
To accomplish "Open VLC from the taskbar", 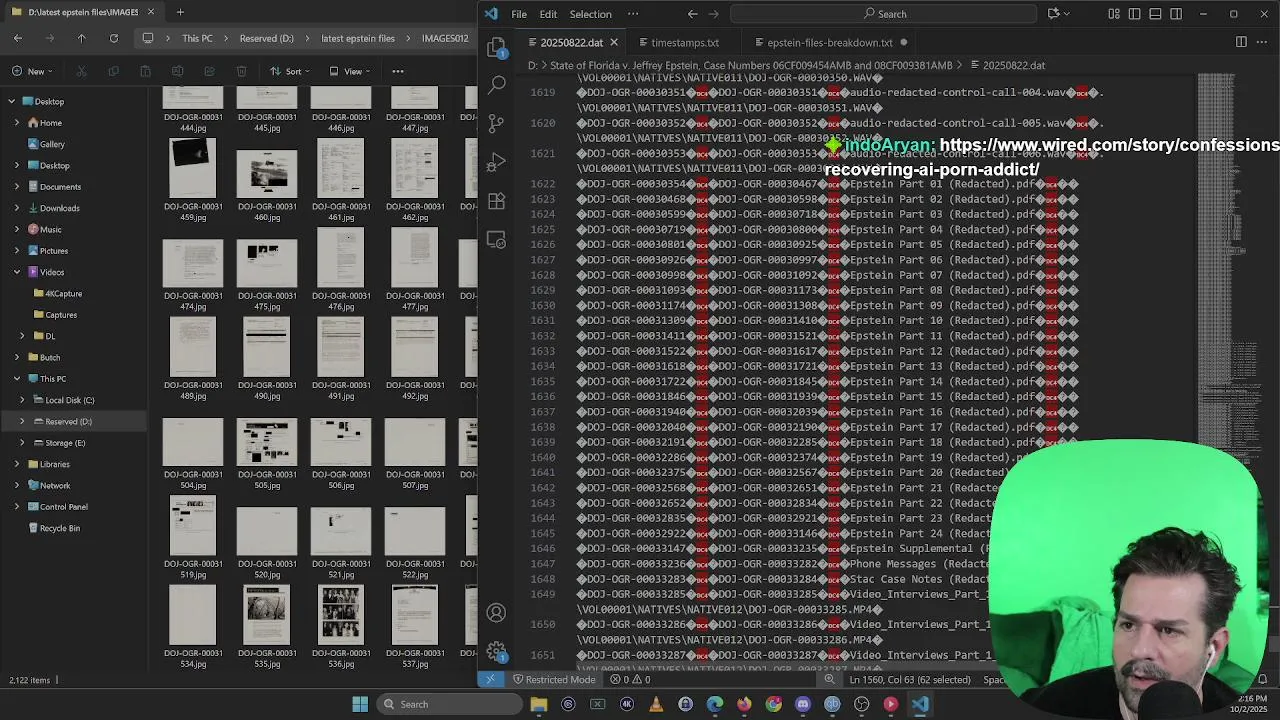I will (x=656, y=704).
